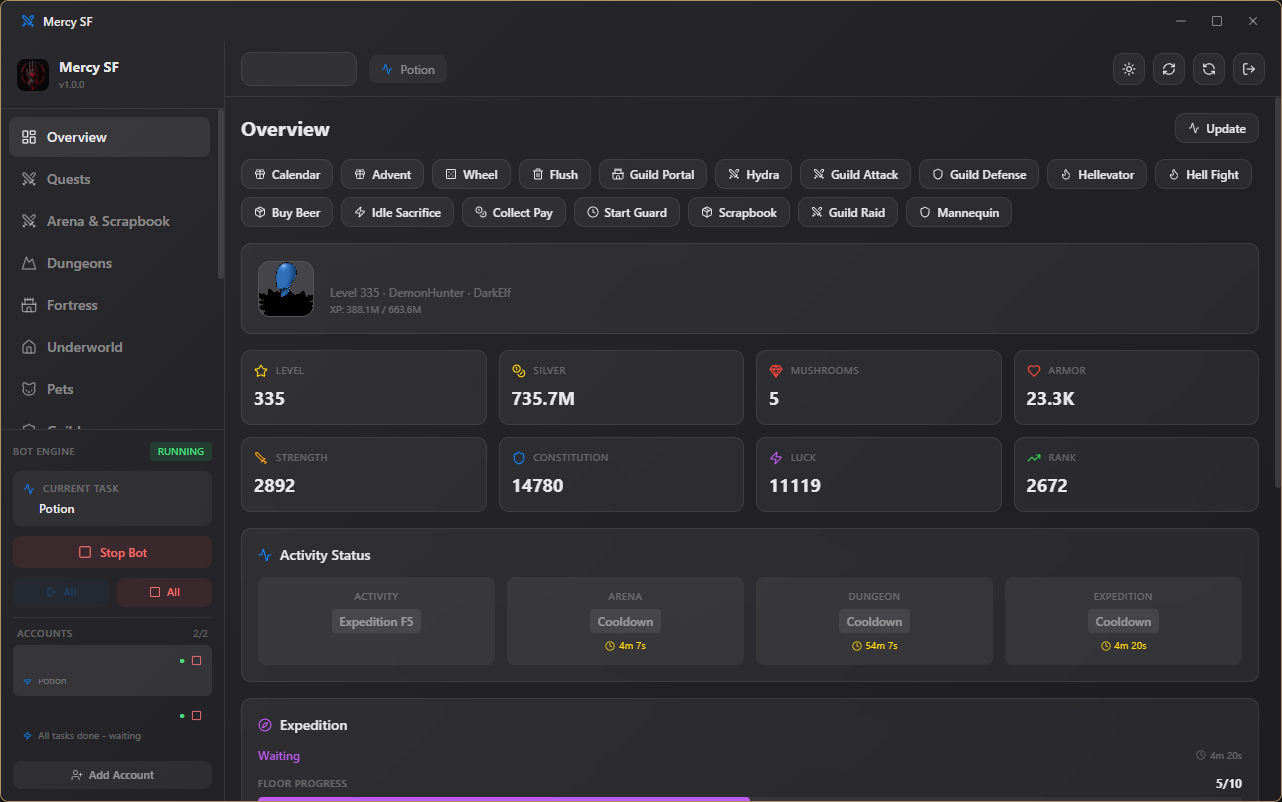Screen dimensions: 1282x802
Task: Click the Guild Attack button
Action: (856, 174)
